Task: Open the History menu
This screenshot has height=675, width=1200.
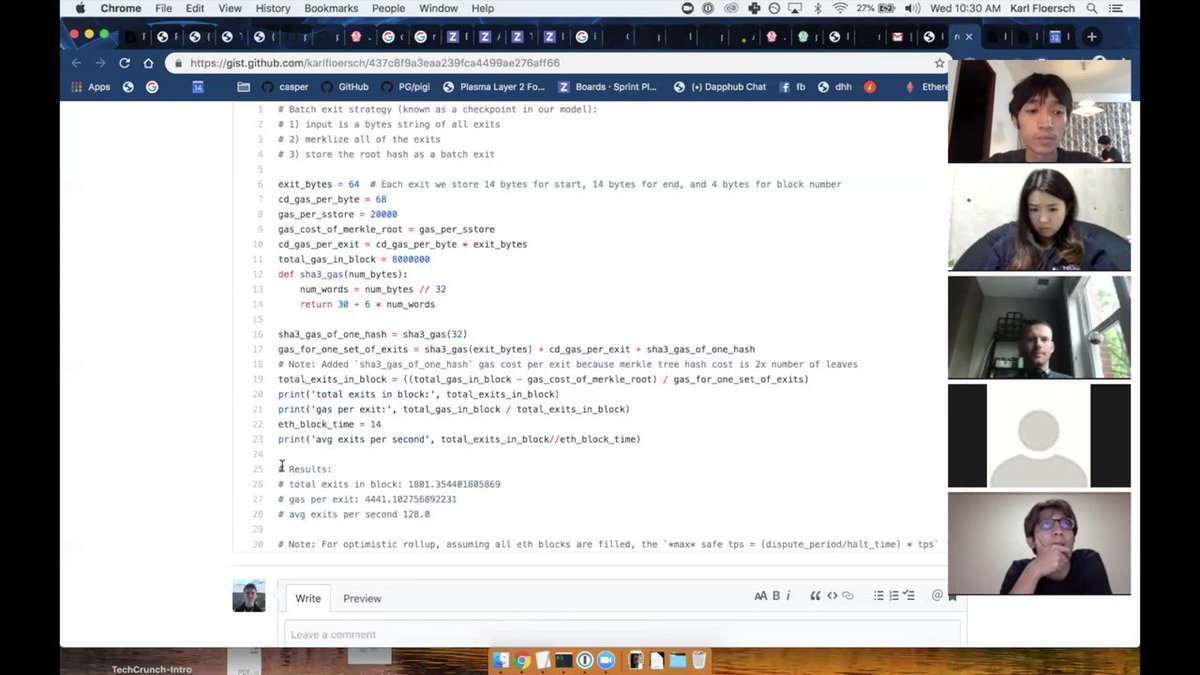Action: click(272, 8)
